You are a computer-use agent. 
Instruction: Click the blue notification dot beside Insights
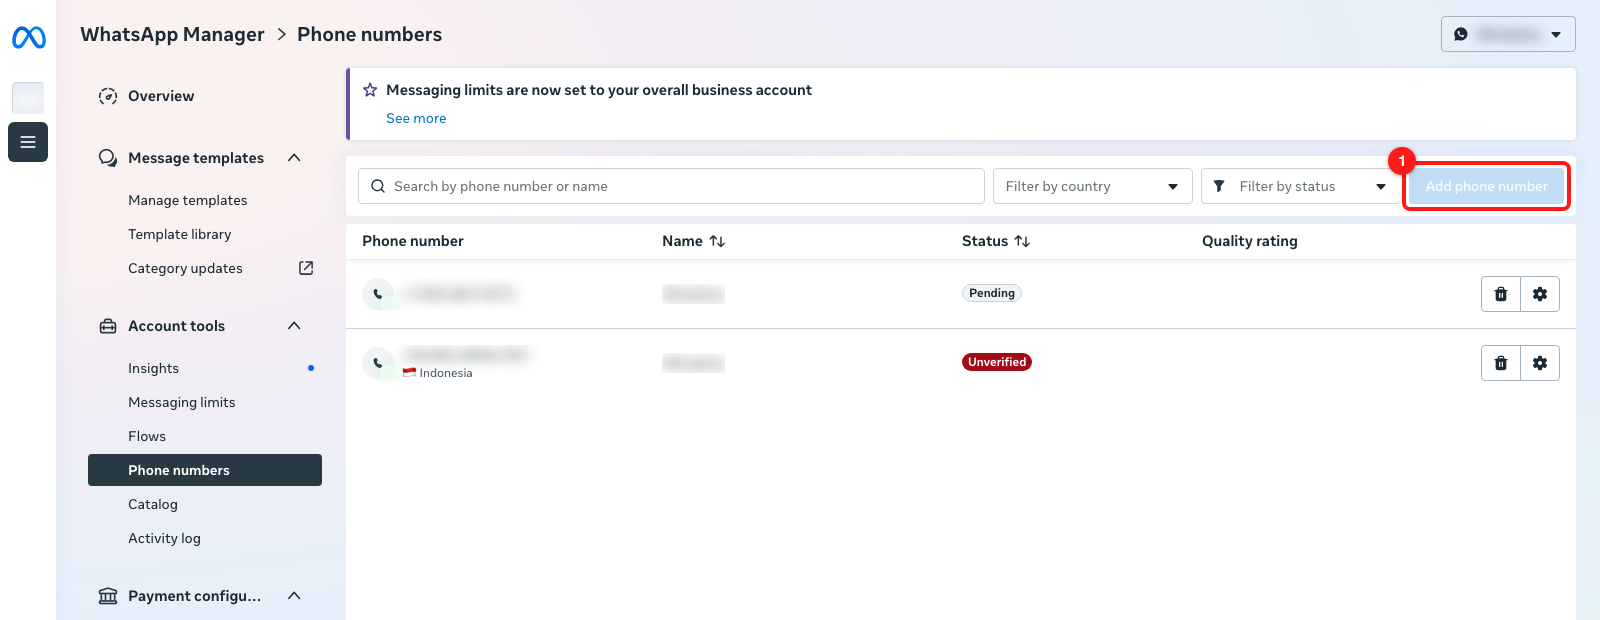click(x=311, y=368)
